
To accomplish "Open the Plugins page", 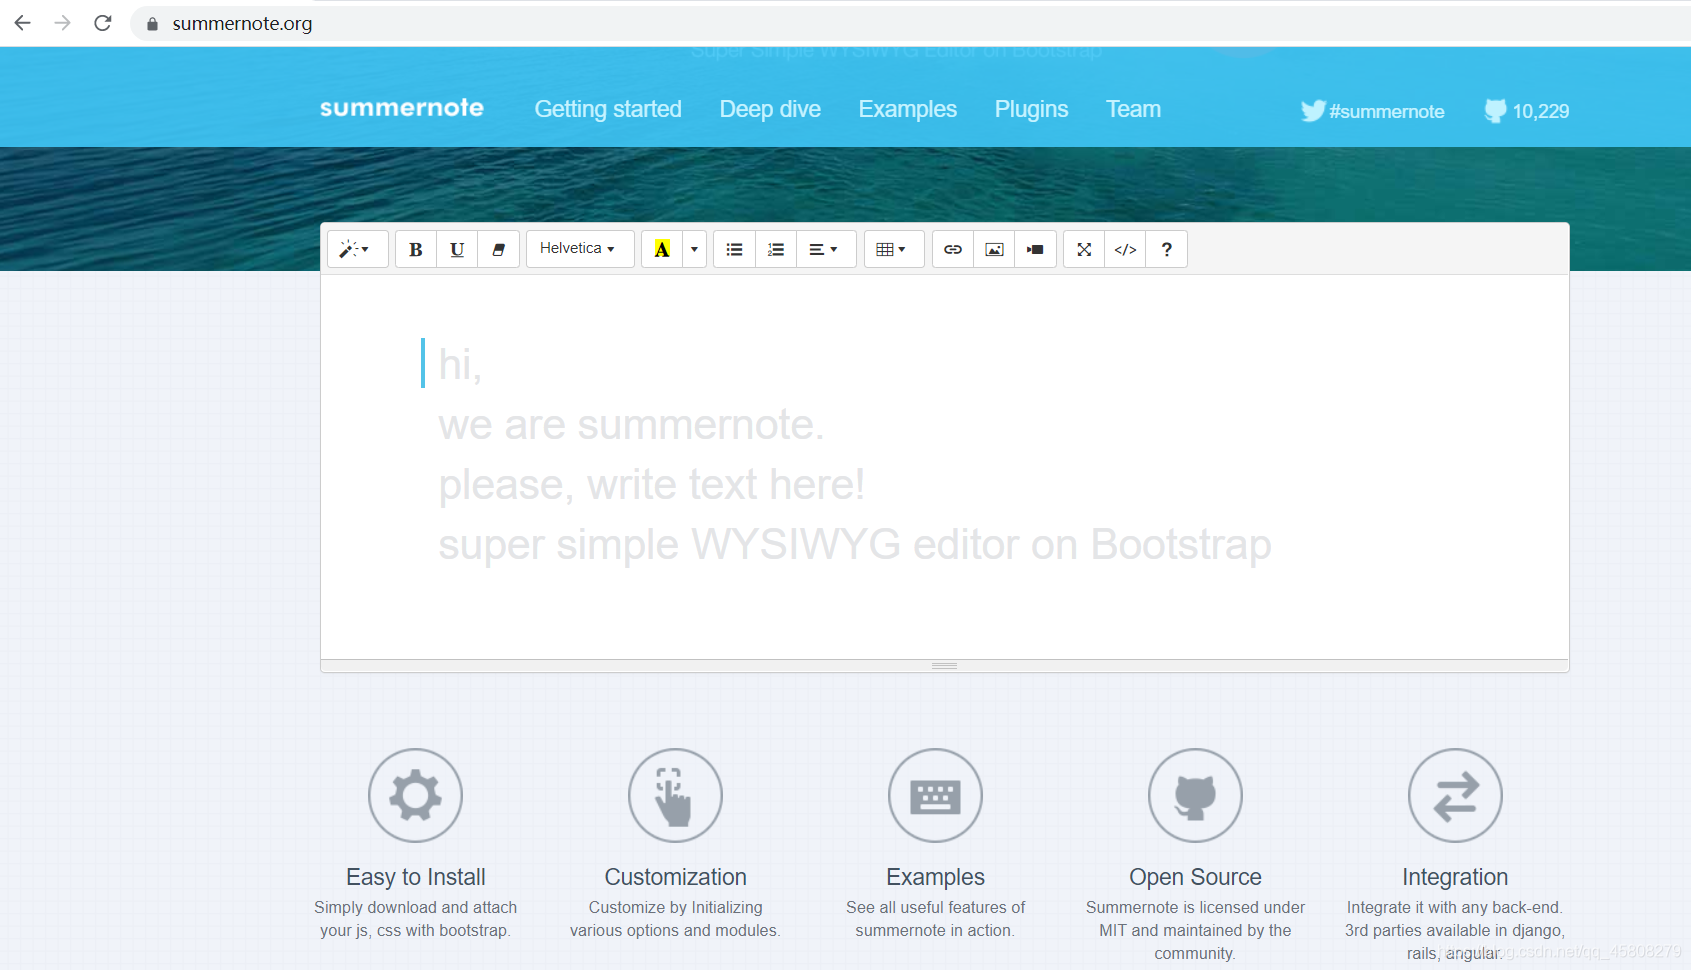I will pos(1031,109).
